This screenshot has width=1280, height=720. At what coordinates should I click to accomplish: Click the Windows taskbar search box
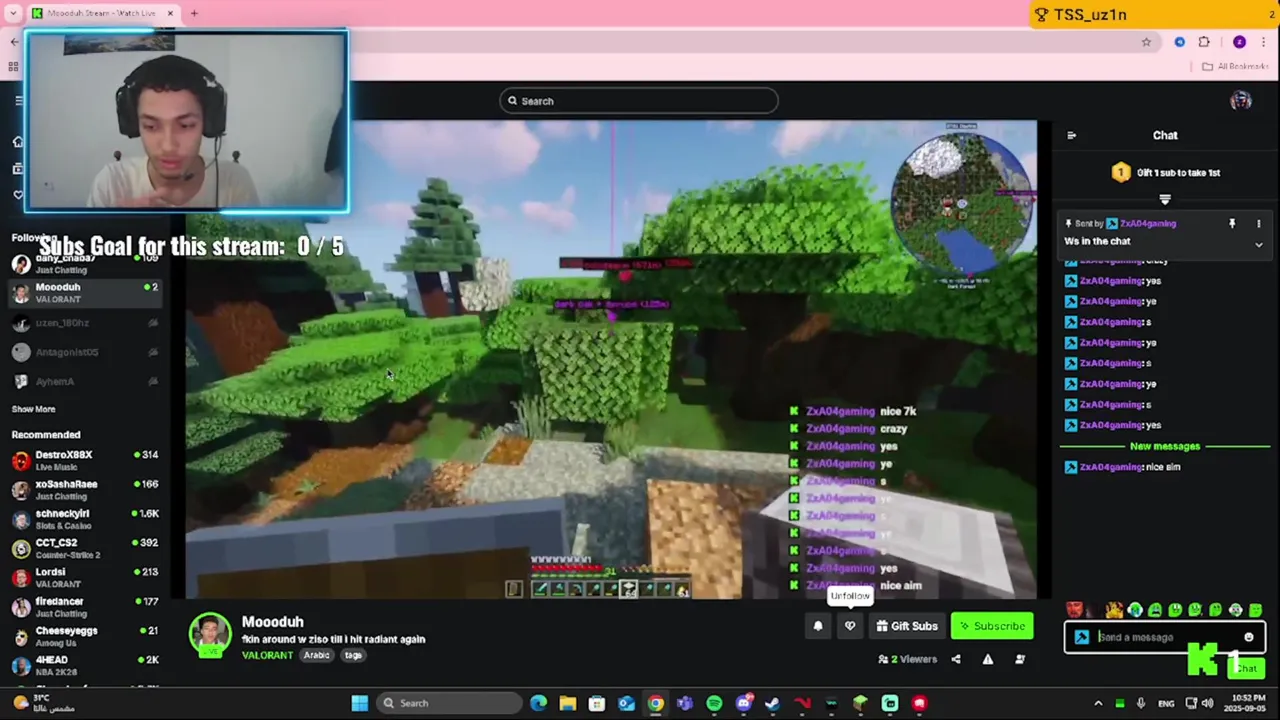447,703
